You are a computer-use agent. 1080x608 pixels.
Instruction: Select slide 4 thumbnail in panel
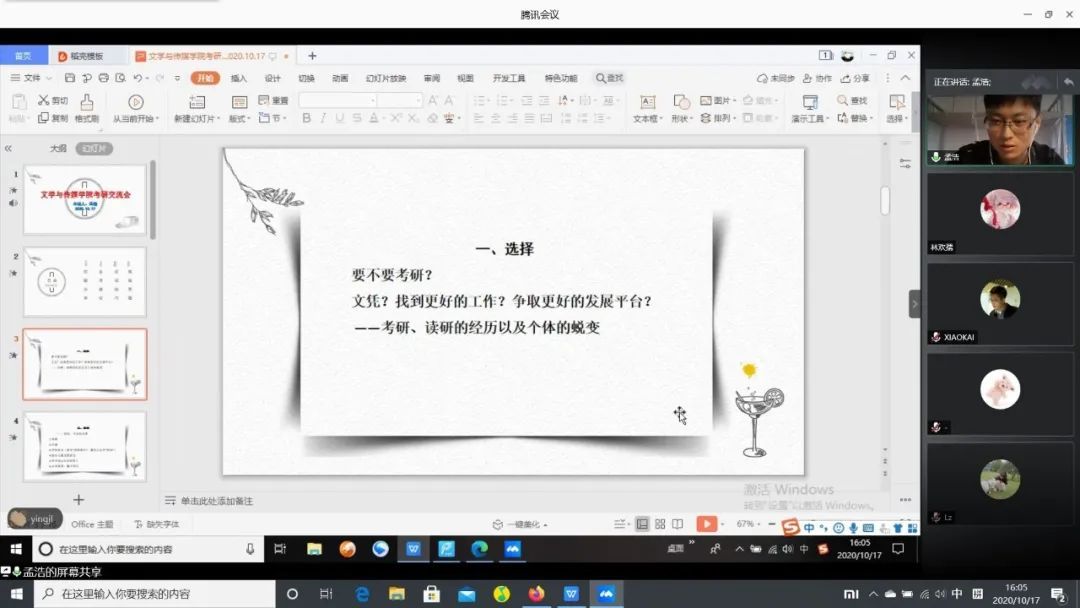85,446
